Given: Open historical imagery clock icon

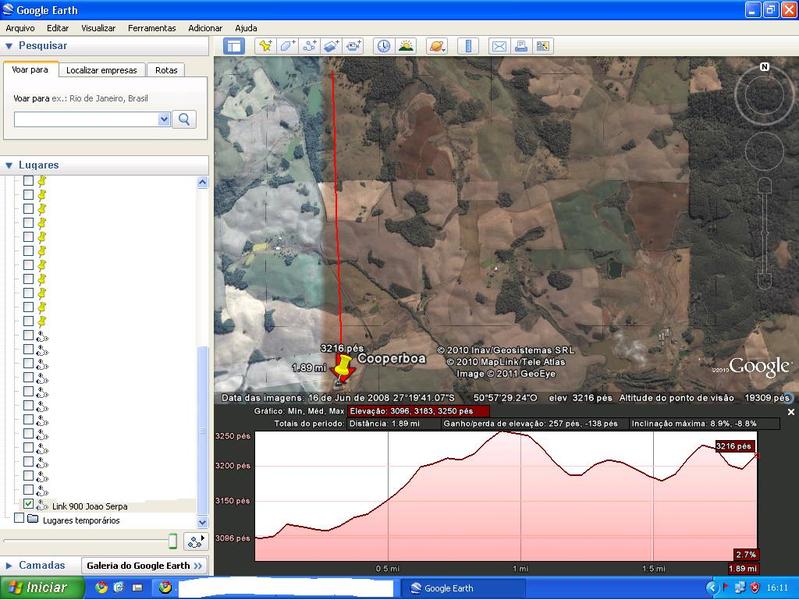Looking at the screenshot, I should pyautogui.click(x=383, y=46).
